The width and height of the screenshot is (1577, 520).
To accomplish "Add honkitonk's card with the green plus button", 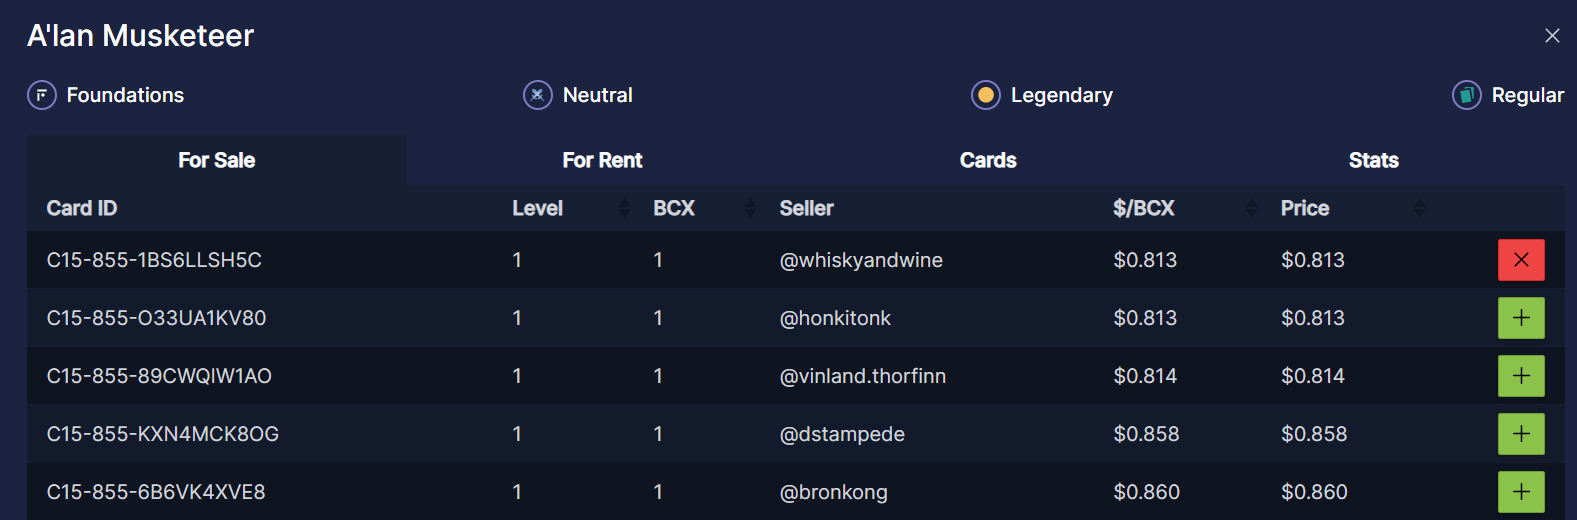I will coord(1521,318).
